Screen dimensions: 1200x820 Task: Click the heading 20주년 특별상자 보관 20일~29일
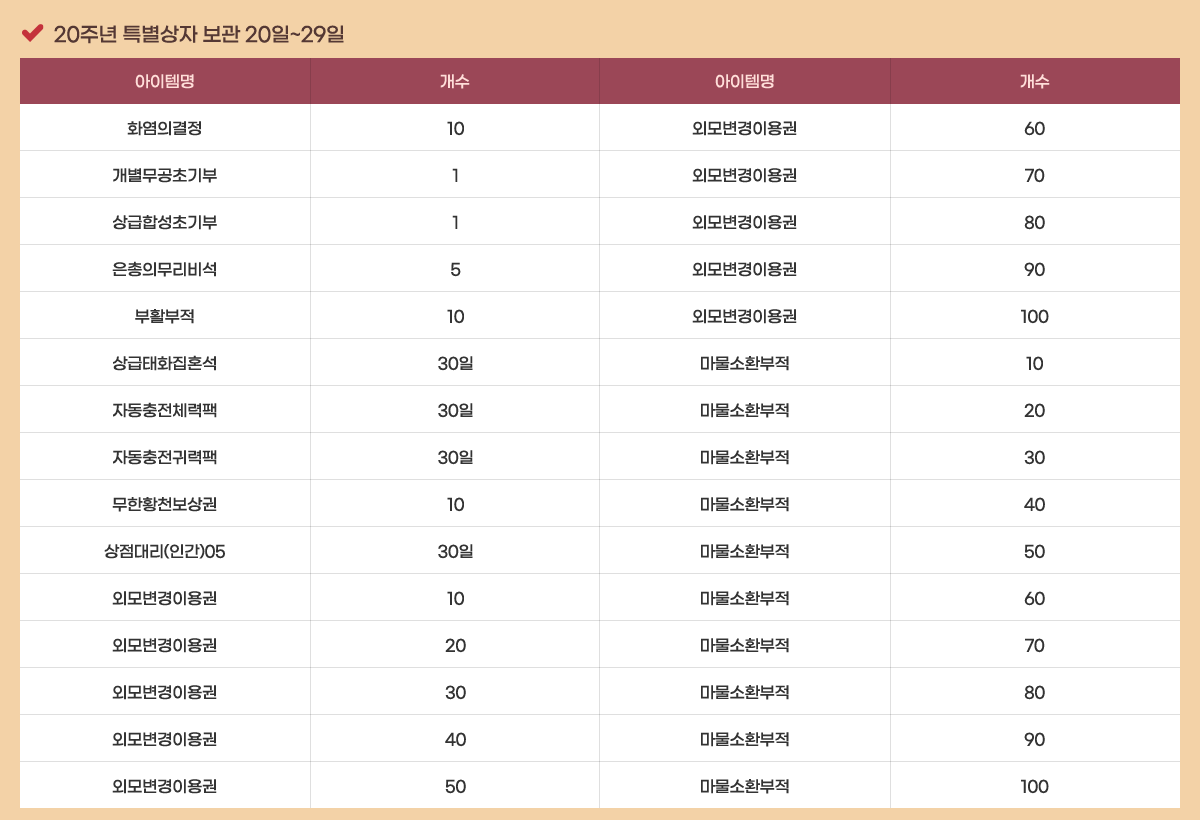click(198, 34)
